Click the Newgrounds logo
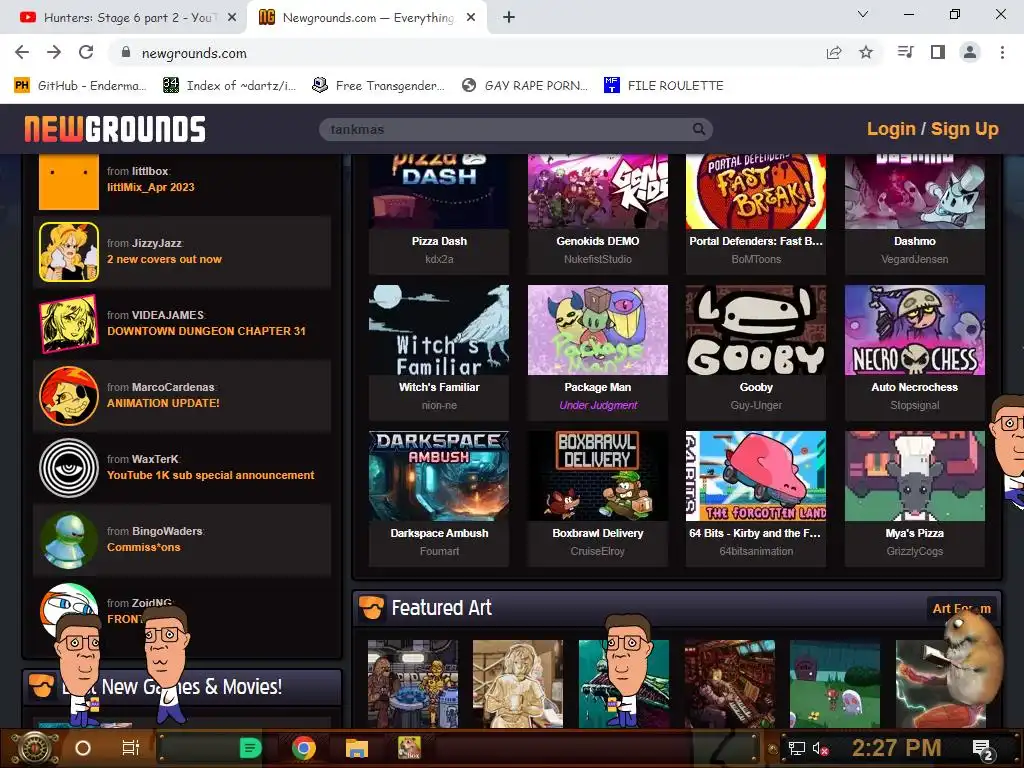This screenshot has height=768, width=1024. [115, 129]
